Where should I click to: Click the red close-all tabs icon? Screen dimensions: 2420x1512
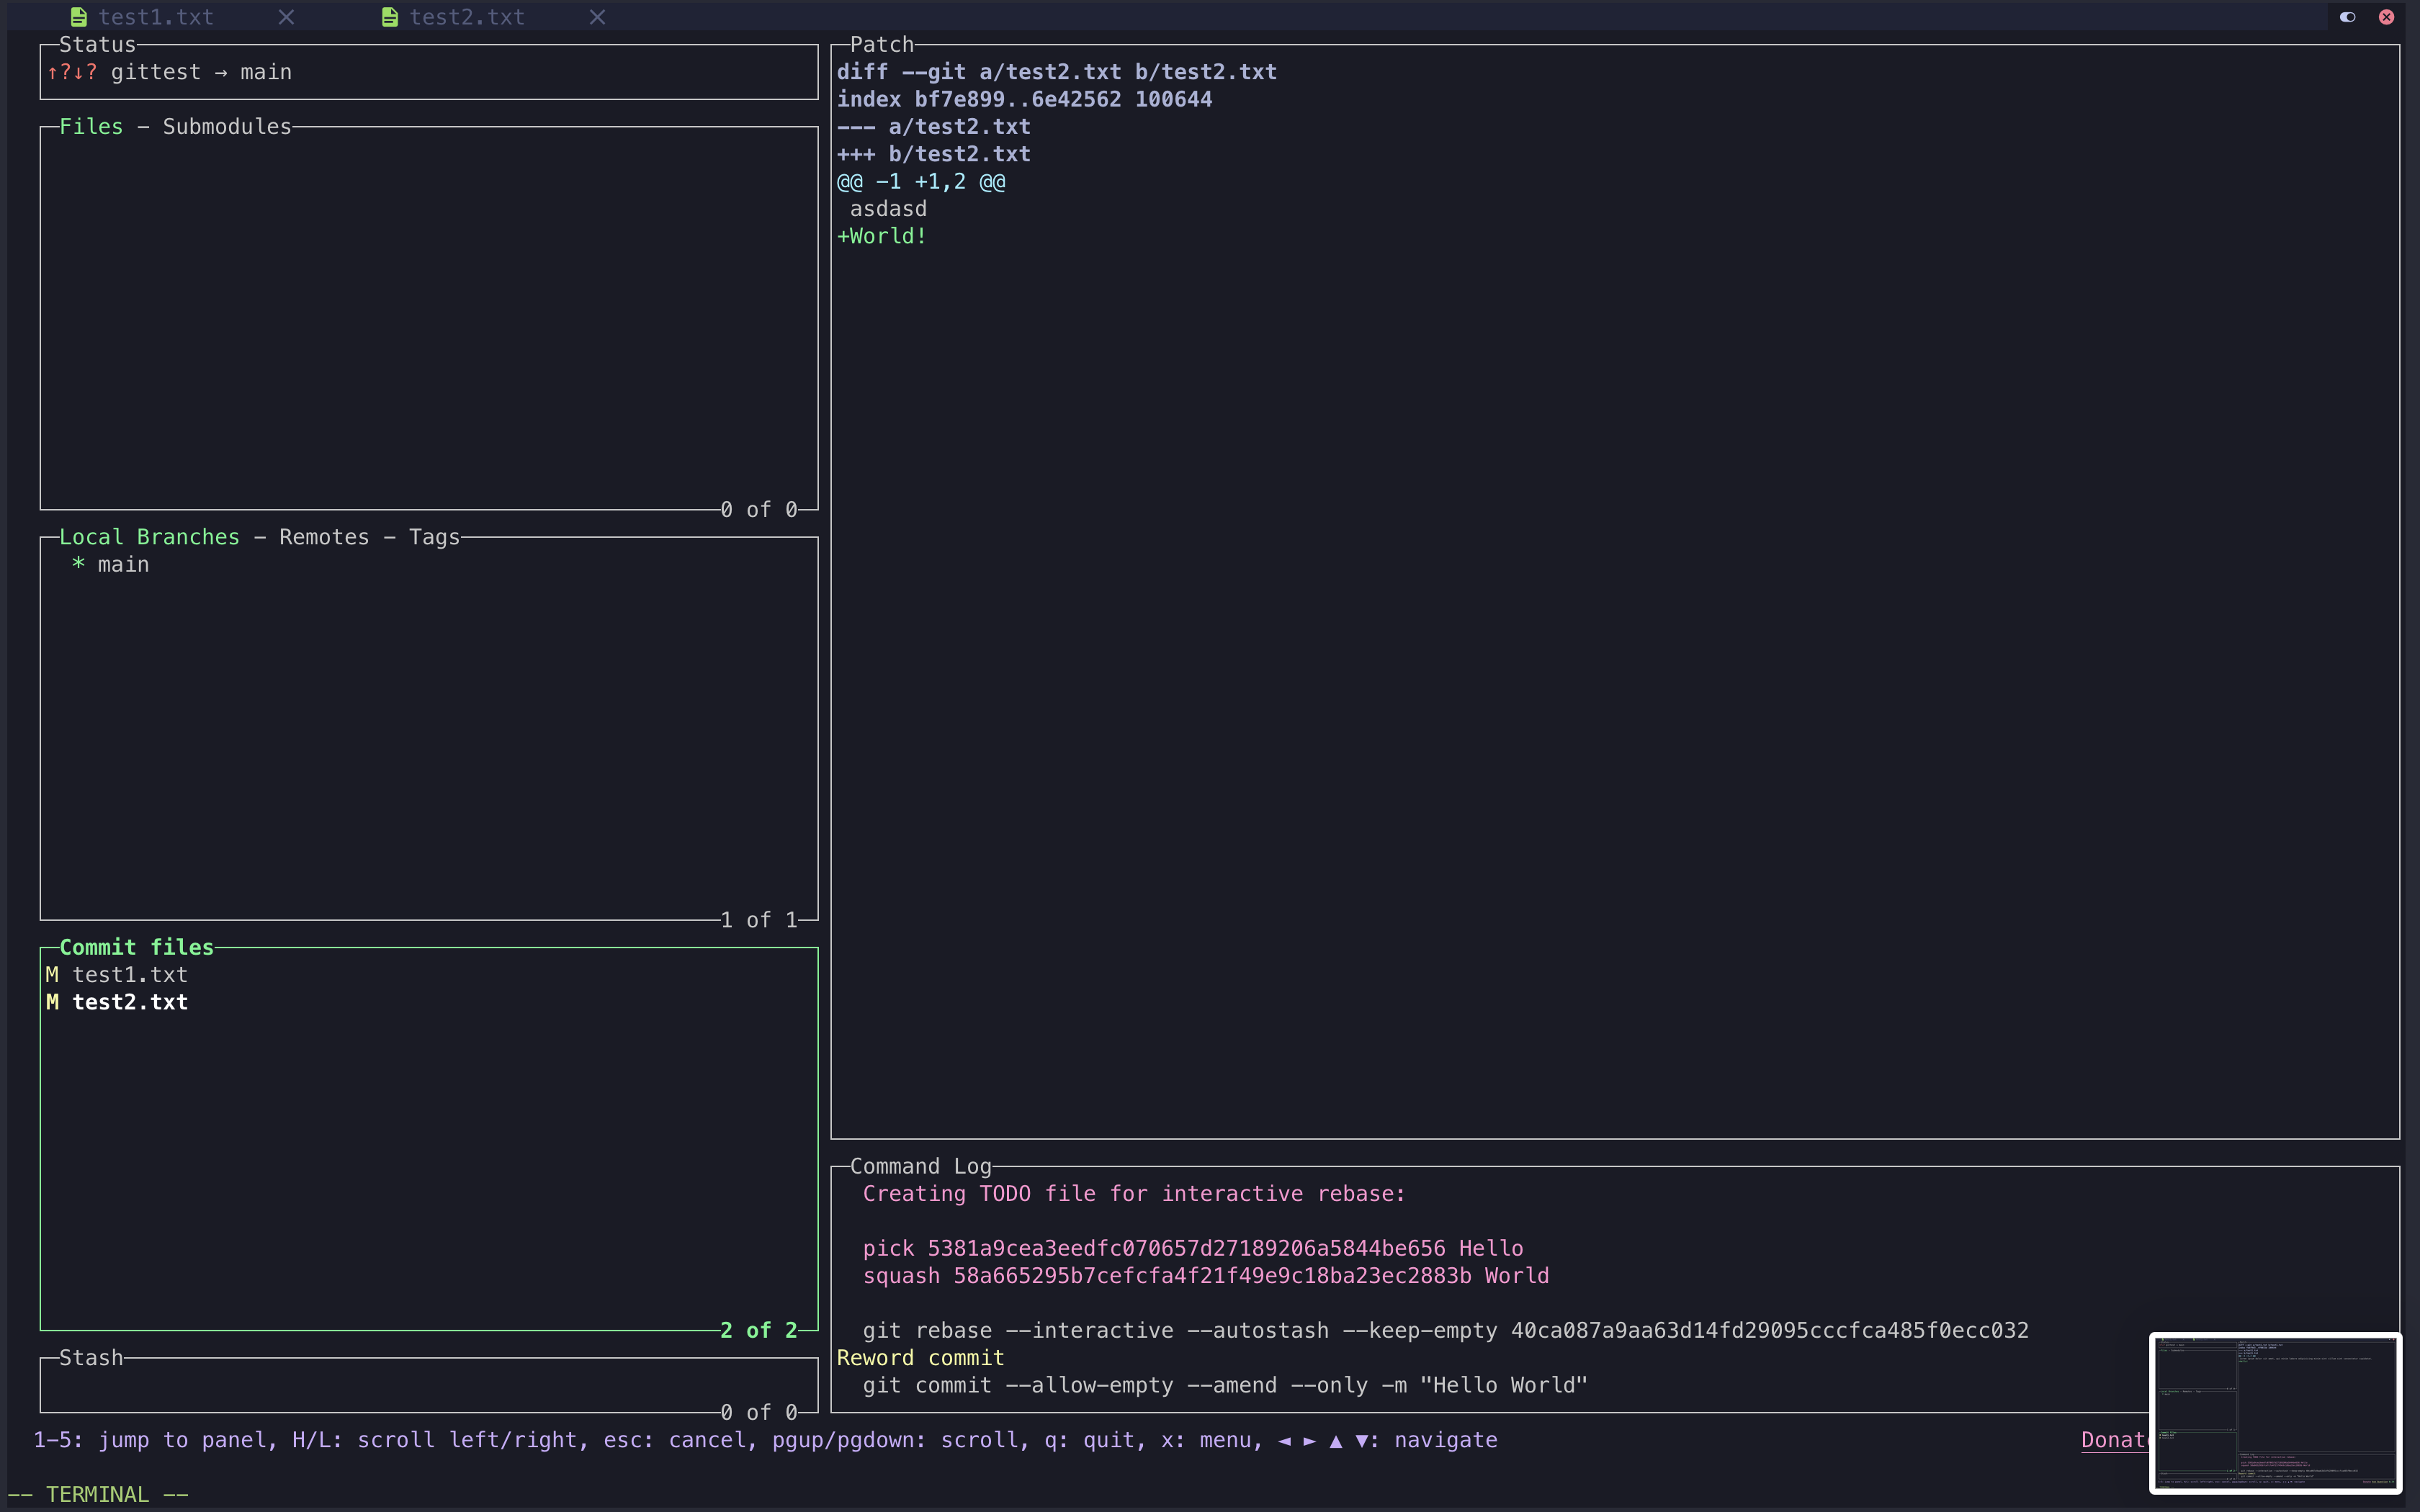pyautogui.click(x=2386, y=17)
